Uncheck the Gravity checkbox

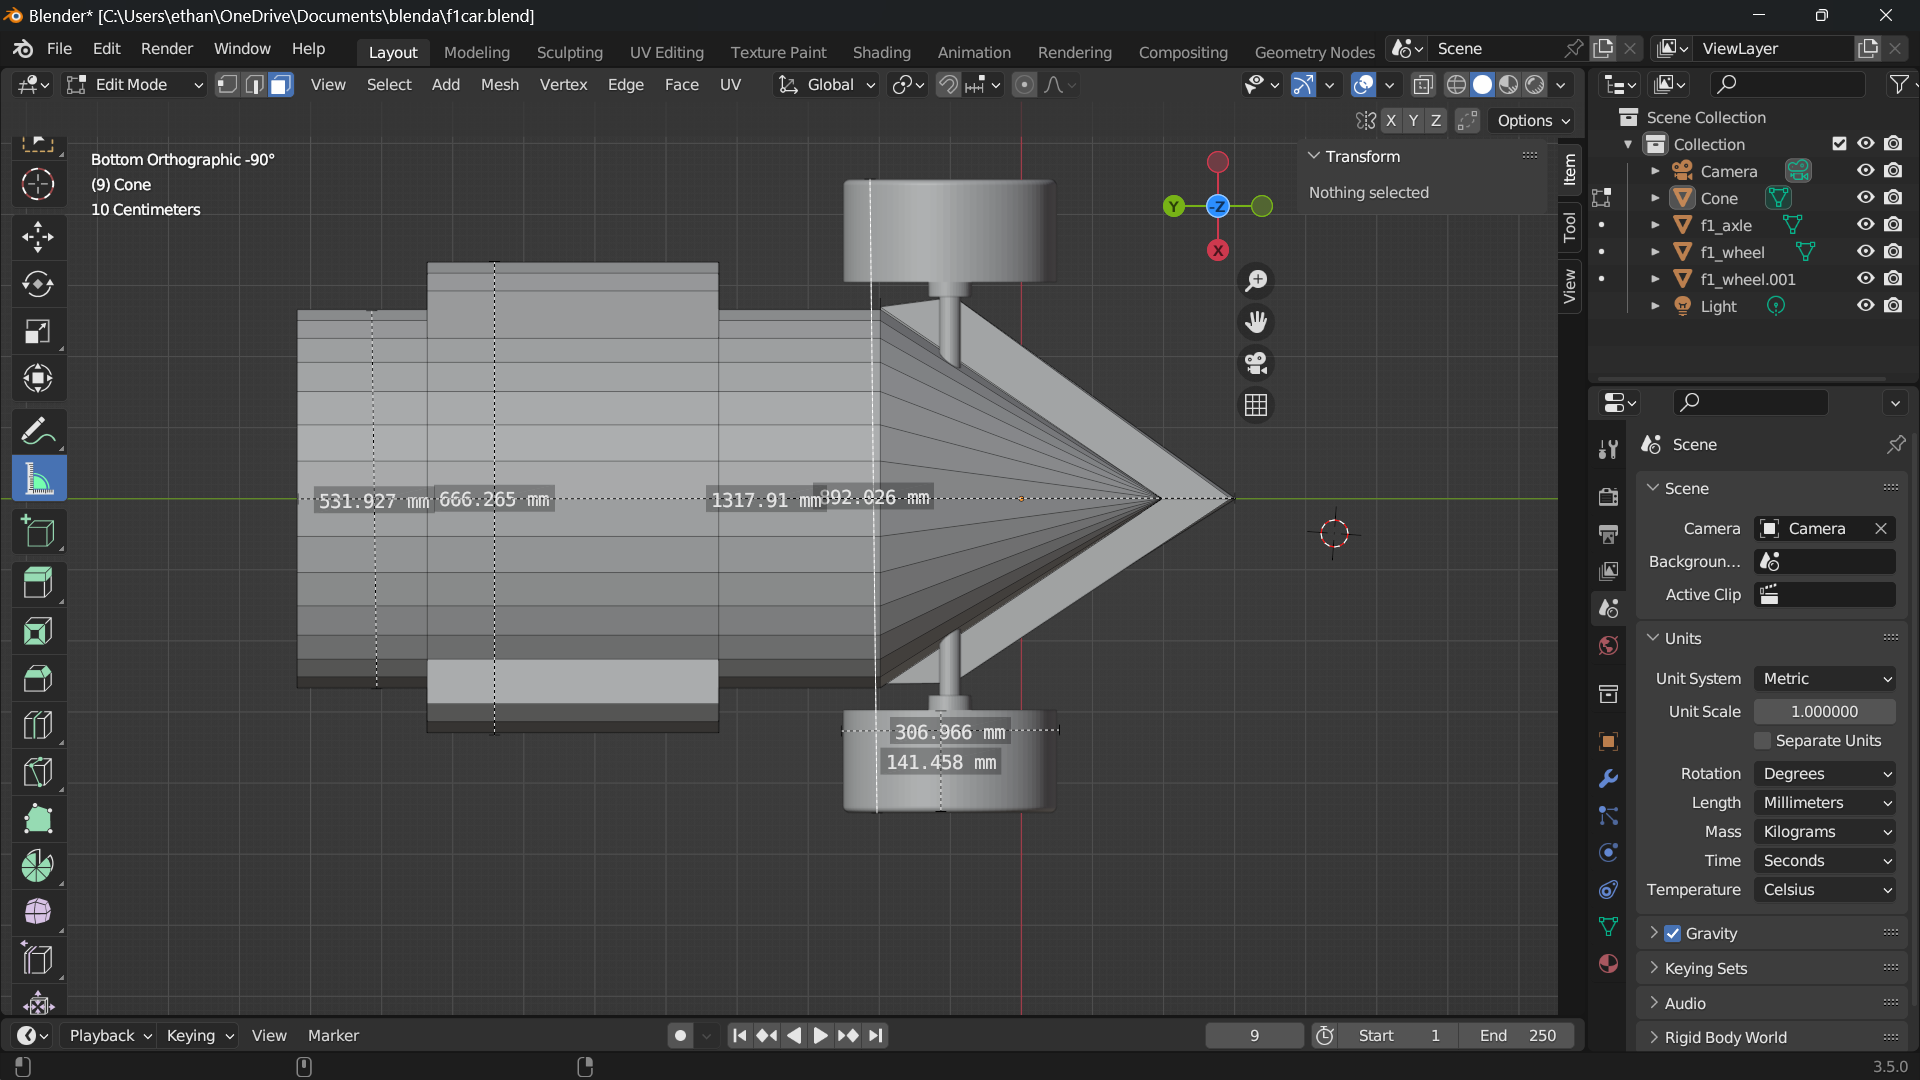1672,933
